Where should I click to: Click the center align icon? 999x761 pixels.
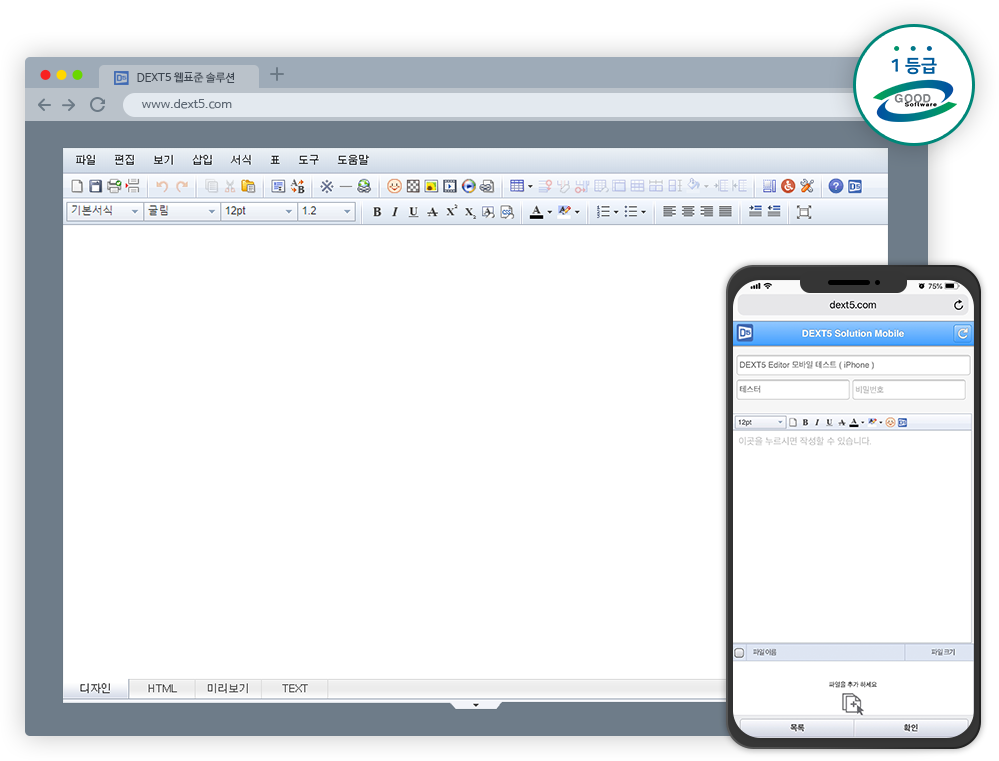[x=688, y=212]
